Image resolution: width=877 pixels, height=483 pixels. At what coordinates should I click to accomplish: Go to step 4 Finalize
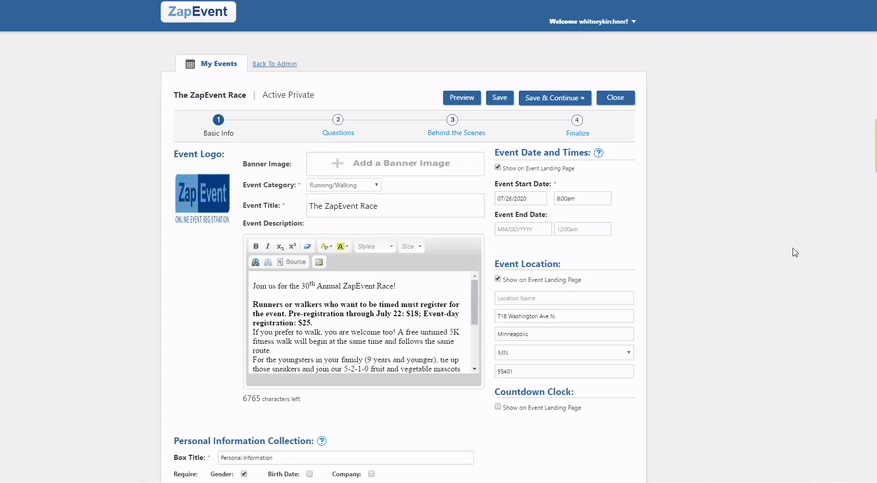click(x=577, y=125)
